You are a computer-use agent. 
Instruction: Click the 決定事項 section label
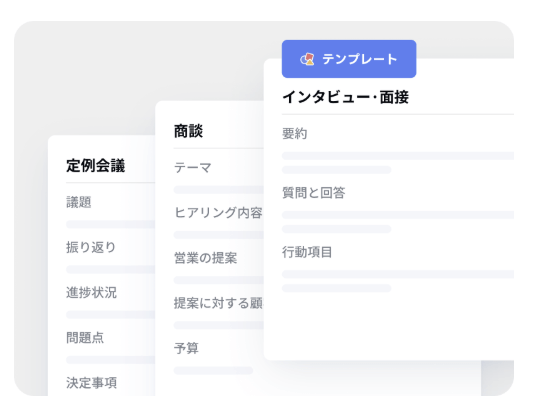pyautogui.click(x=91, y=383)
